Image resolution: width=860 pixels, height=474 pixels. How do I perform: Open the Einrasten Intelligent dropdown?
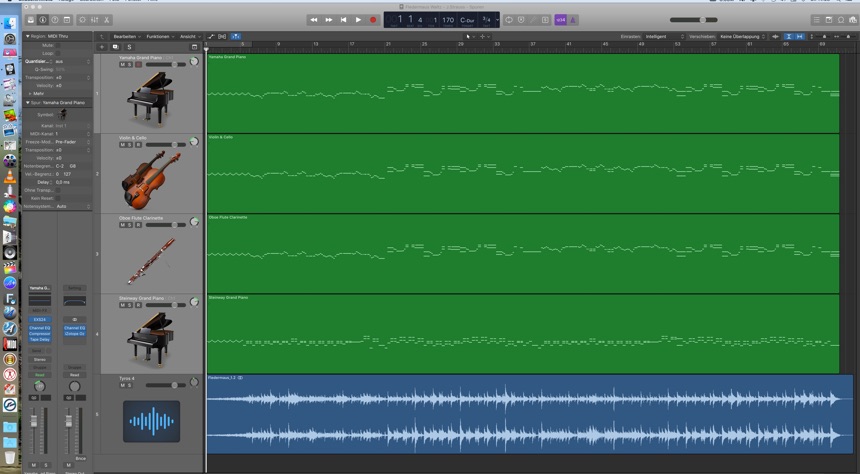665,36
